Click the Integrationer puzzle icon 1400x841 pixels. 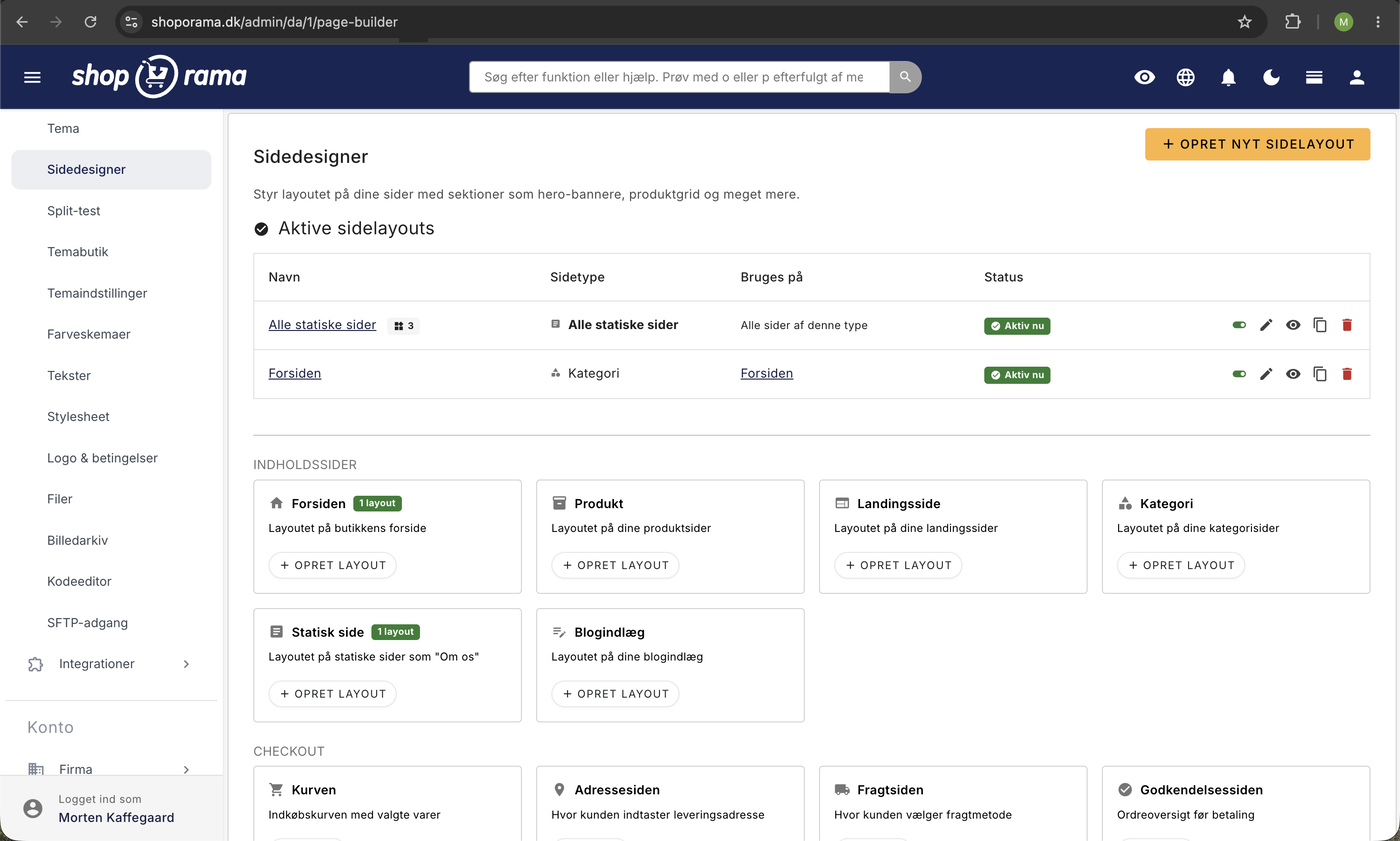coord(36,664)
